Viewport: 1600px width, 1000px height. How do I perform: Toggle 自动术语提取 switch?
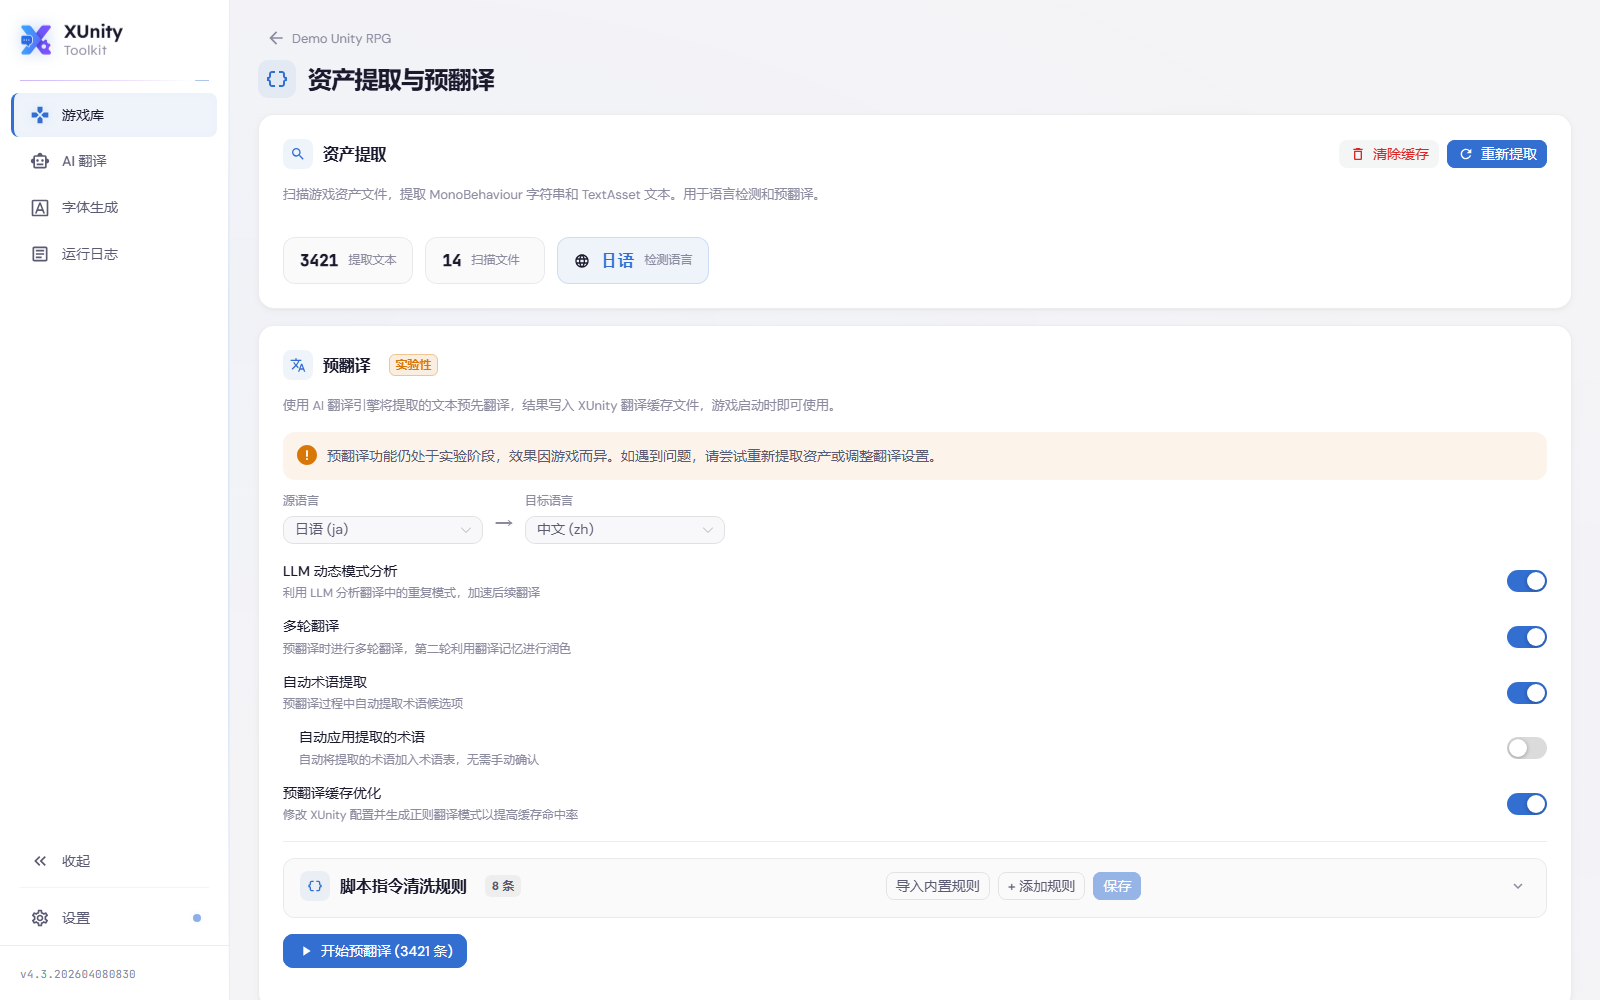point(1527,693)
